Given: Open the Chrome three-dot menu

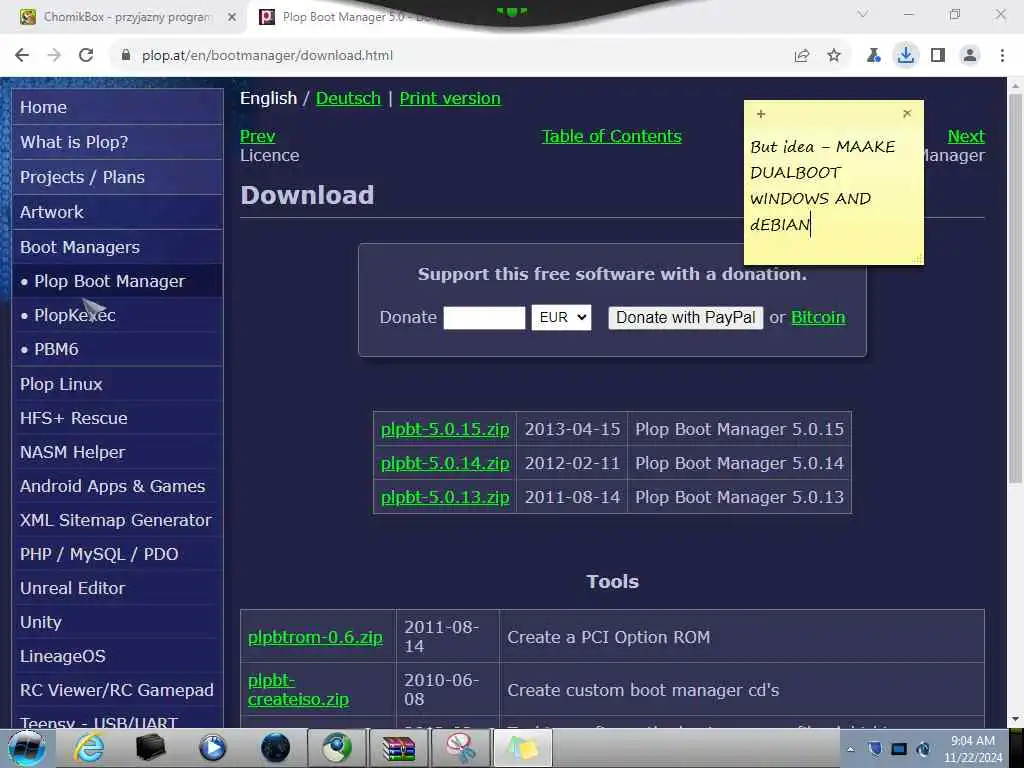Looking at the screenshot, I should (1002, 56).
